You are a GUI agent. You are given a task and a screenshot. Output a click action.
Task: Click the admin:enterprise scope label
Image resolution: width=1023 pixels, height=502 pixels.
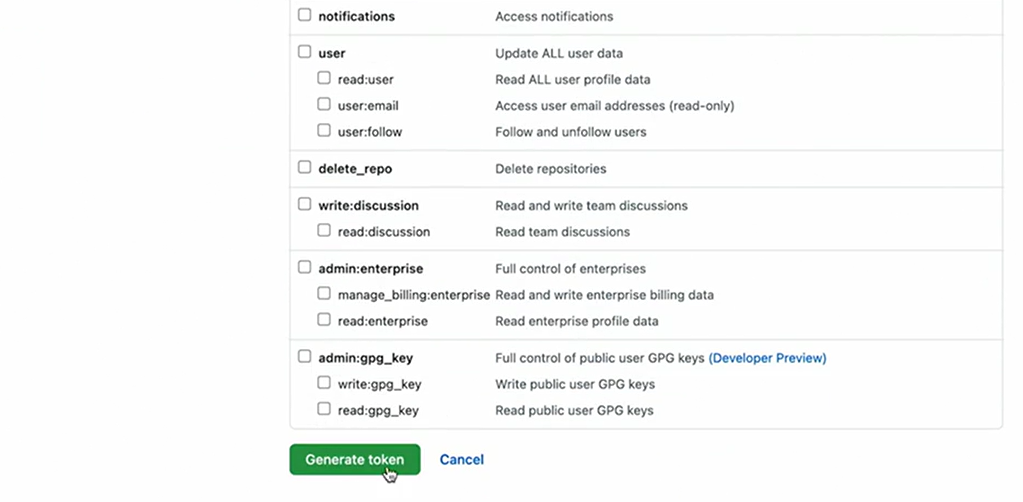(x=370, y=269)
